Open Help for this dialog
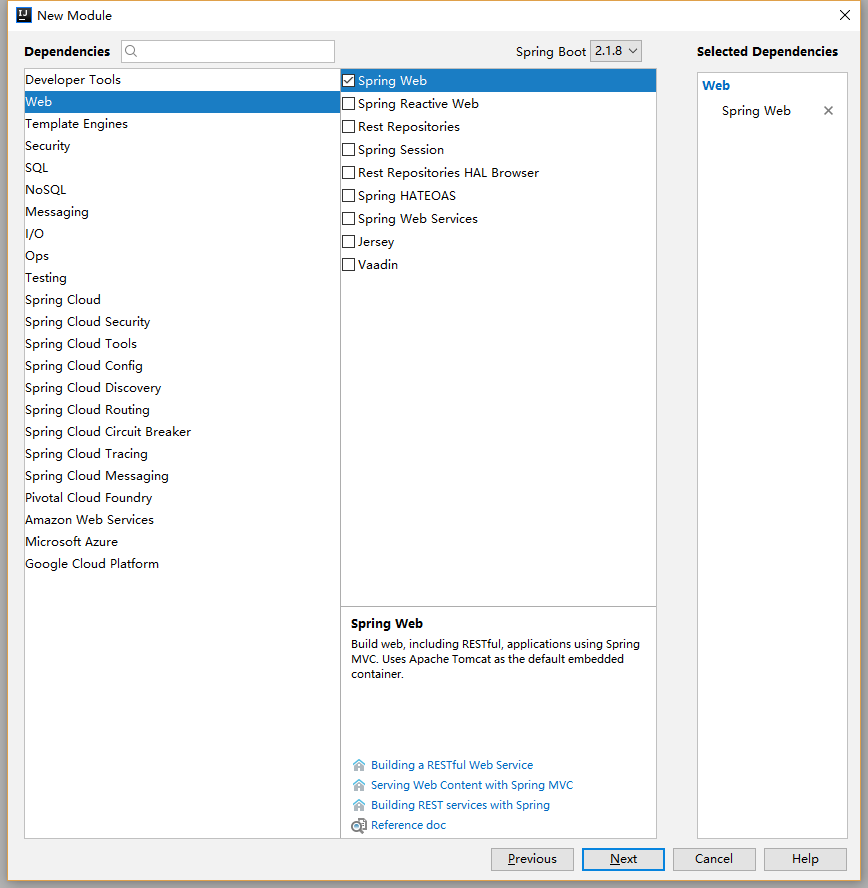 [805, 859]
